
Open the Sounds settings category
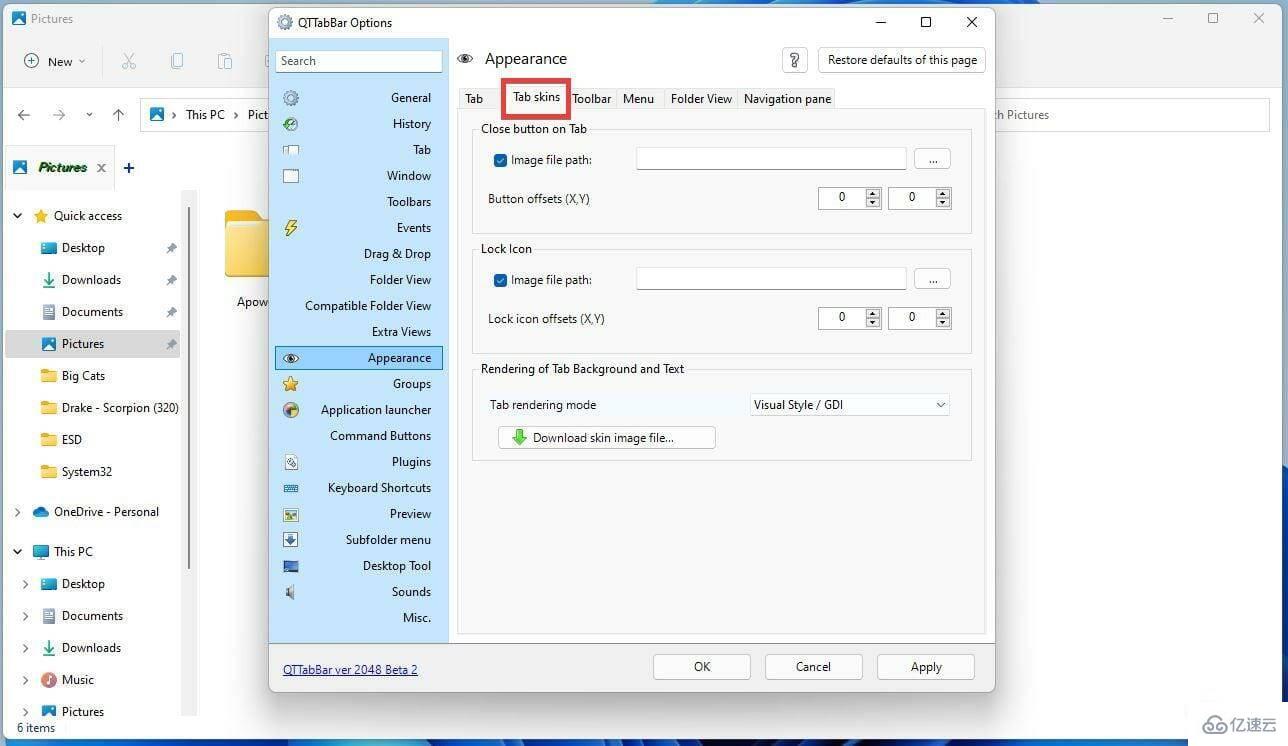coord(358,592)
